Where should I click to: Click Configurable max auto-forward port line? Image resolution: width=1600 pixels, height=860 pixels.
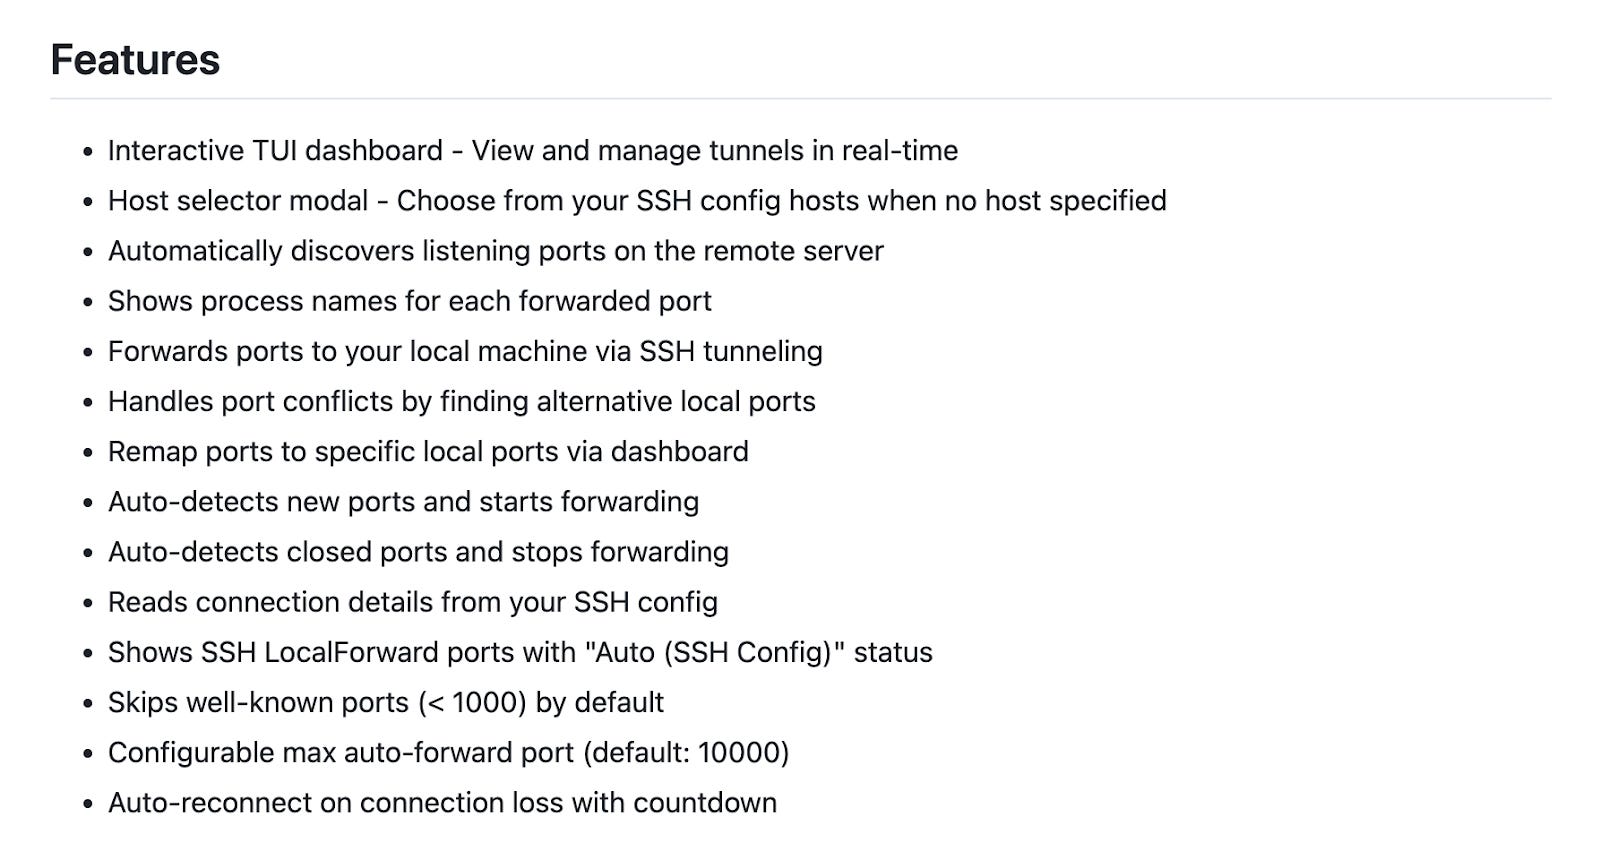point(449,752)
